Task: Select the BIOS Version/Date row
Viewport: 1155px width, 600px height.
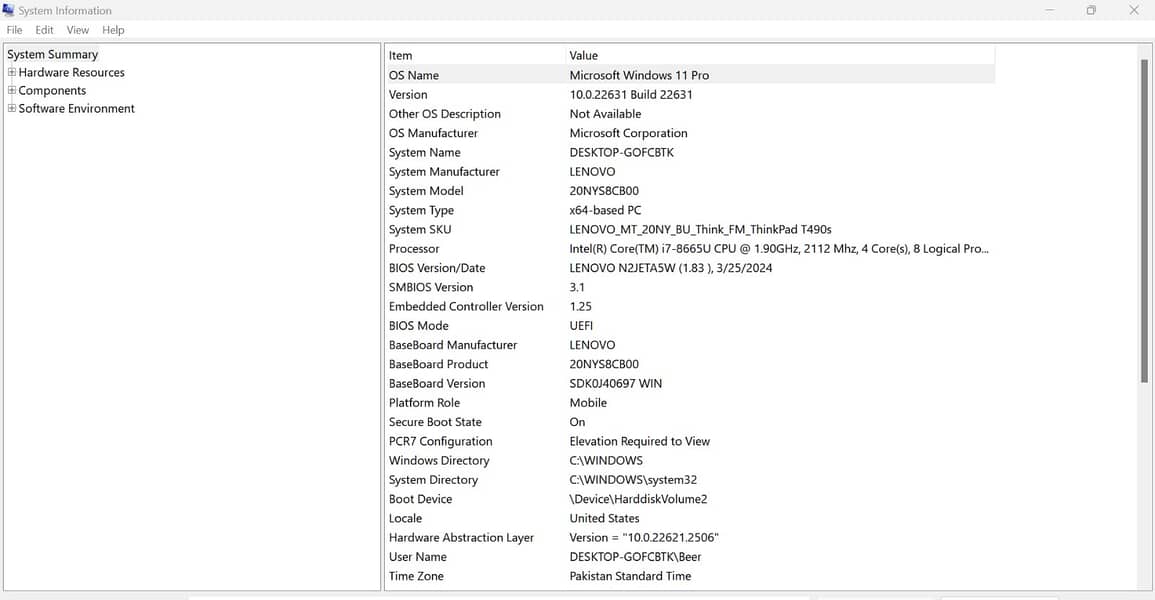Action: pyautogui.click(x=437, y=268)
